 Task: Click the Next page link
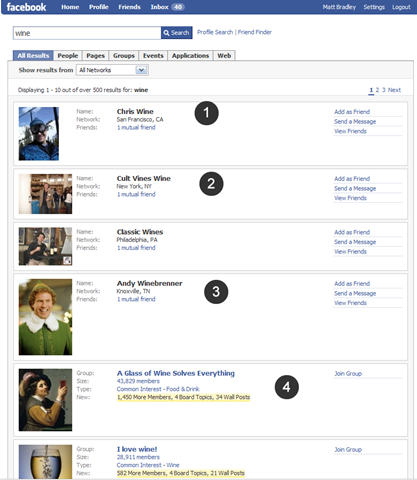[394, 90]
